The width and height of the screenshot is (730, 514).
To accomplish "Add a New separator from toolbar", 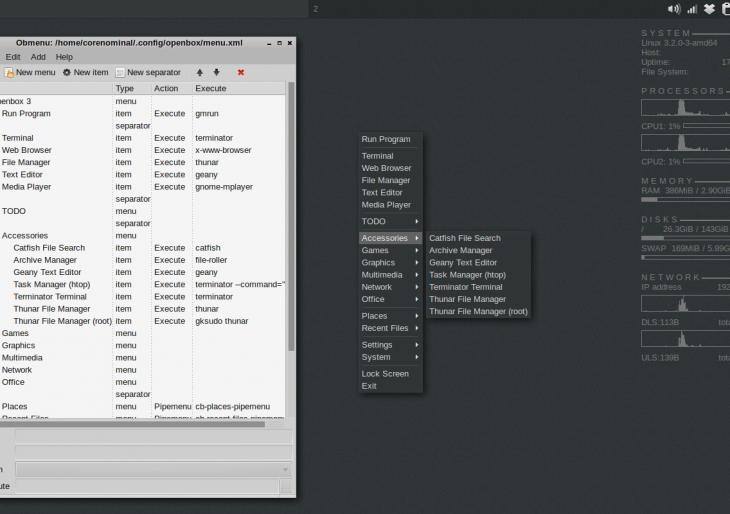I will click(x=148, y=73).
